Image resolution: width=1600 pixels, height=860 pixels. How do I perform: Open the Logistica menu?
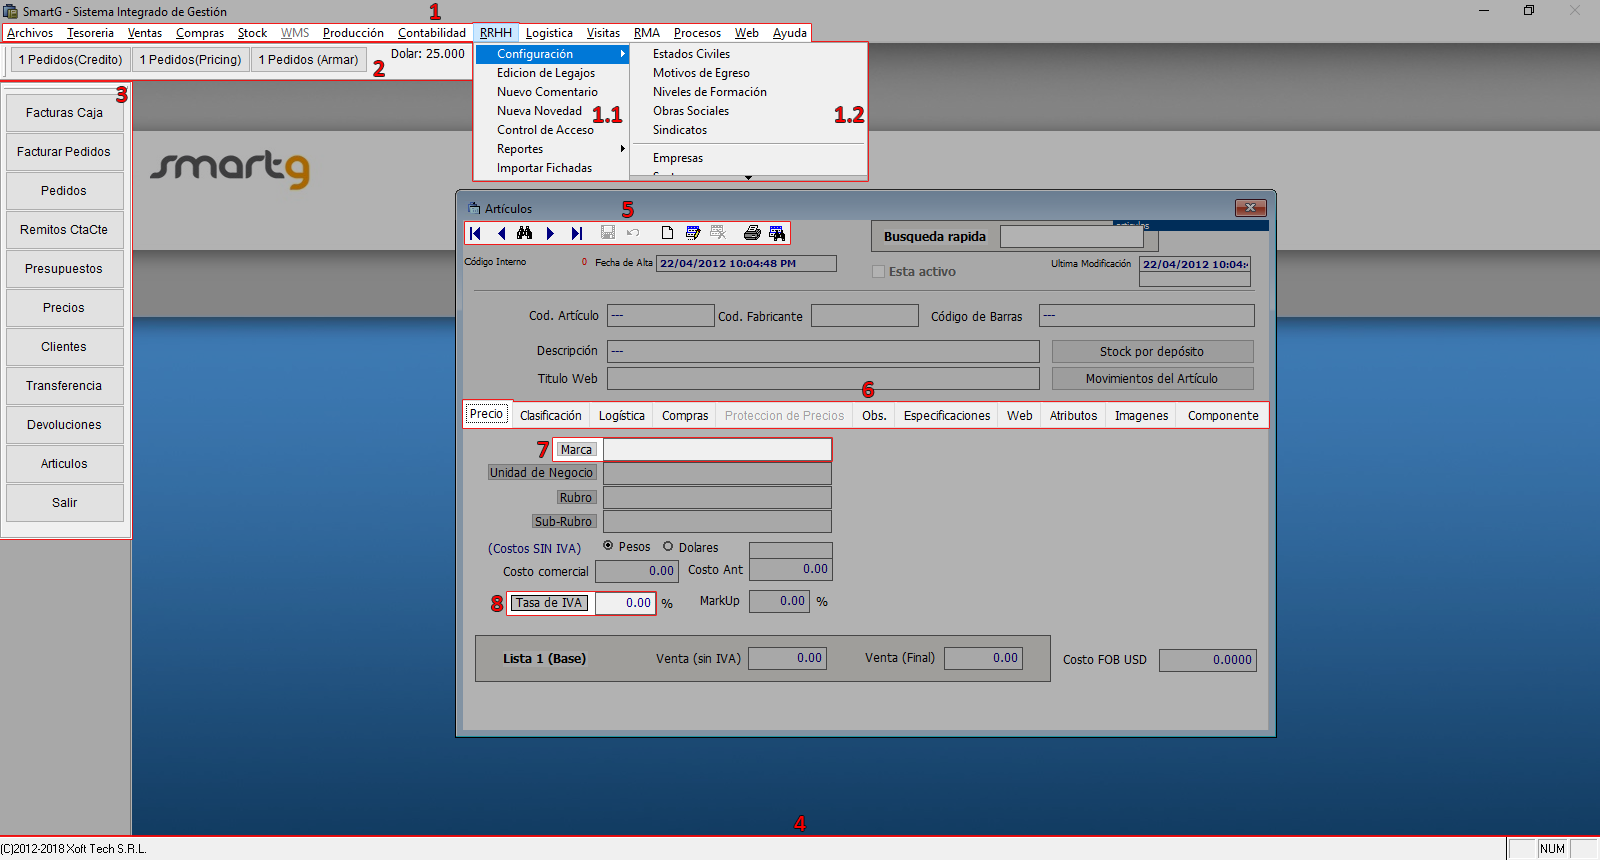coord(549,33)
